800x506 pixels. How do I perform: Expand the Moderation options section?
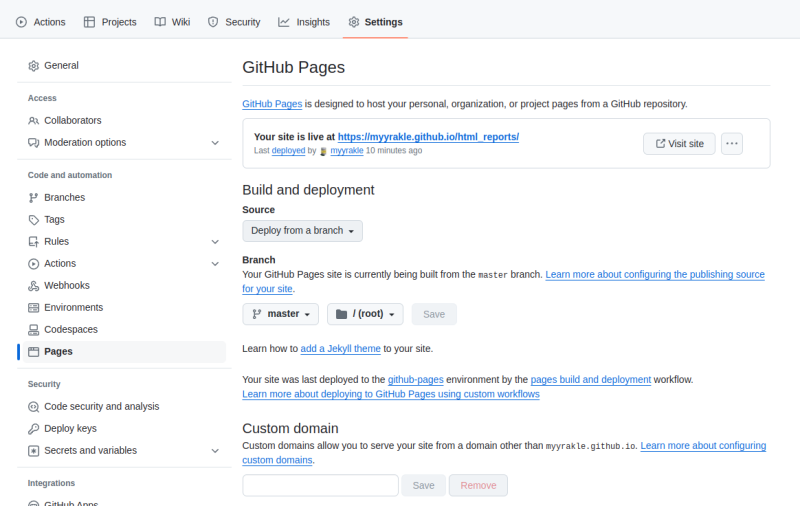215,143
